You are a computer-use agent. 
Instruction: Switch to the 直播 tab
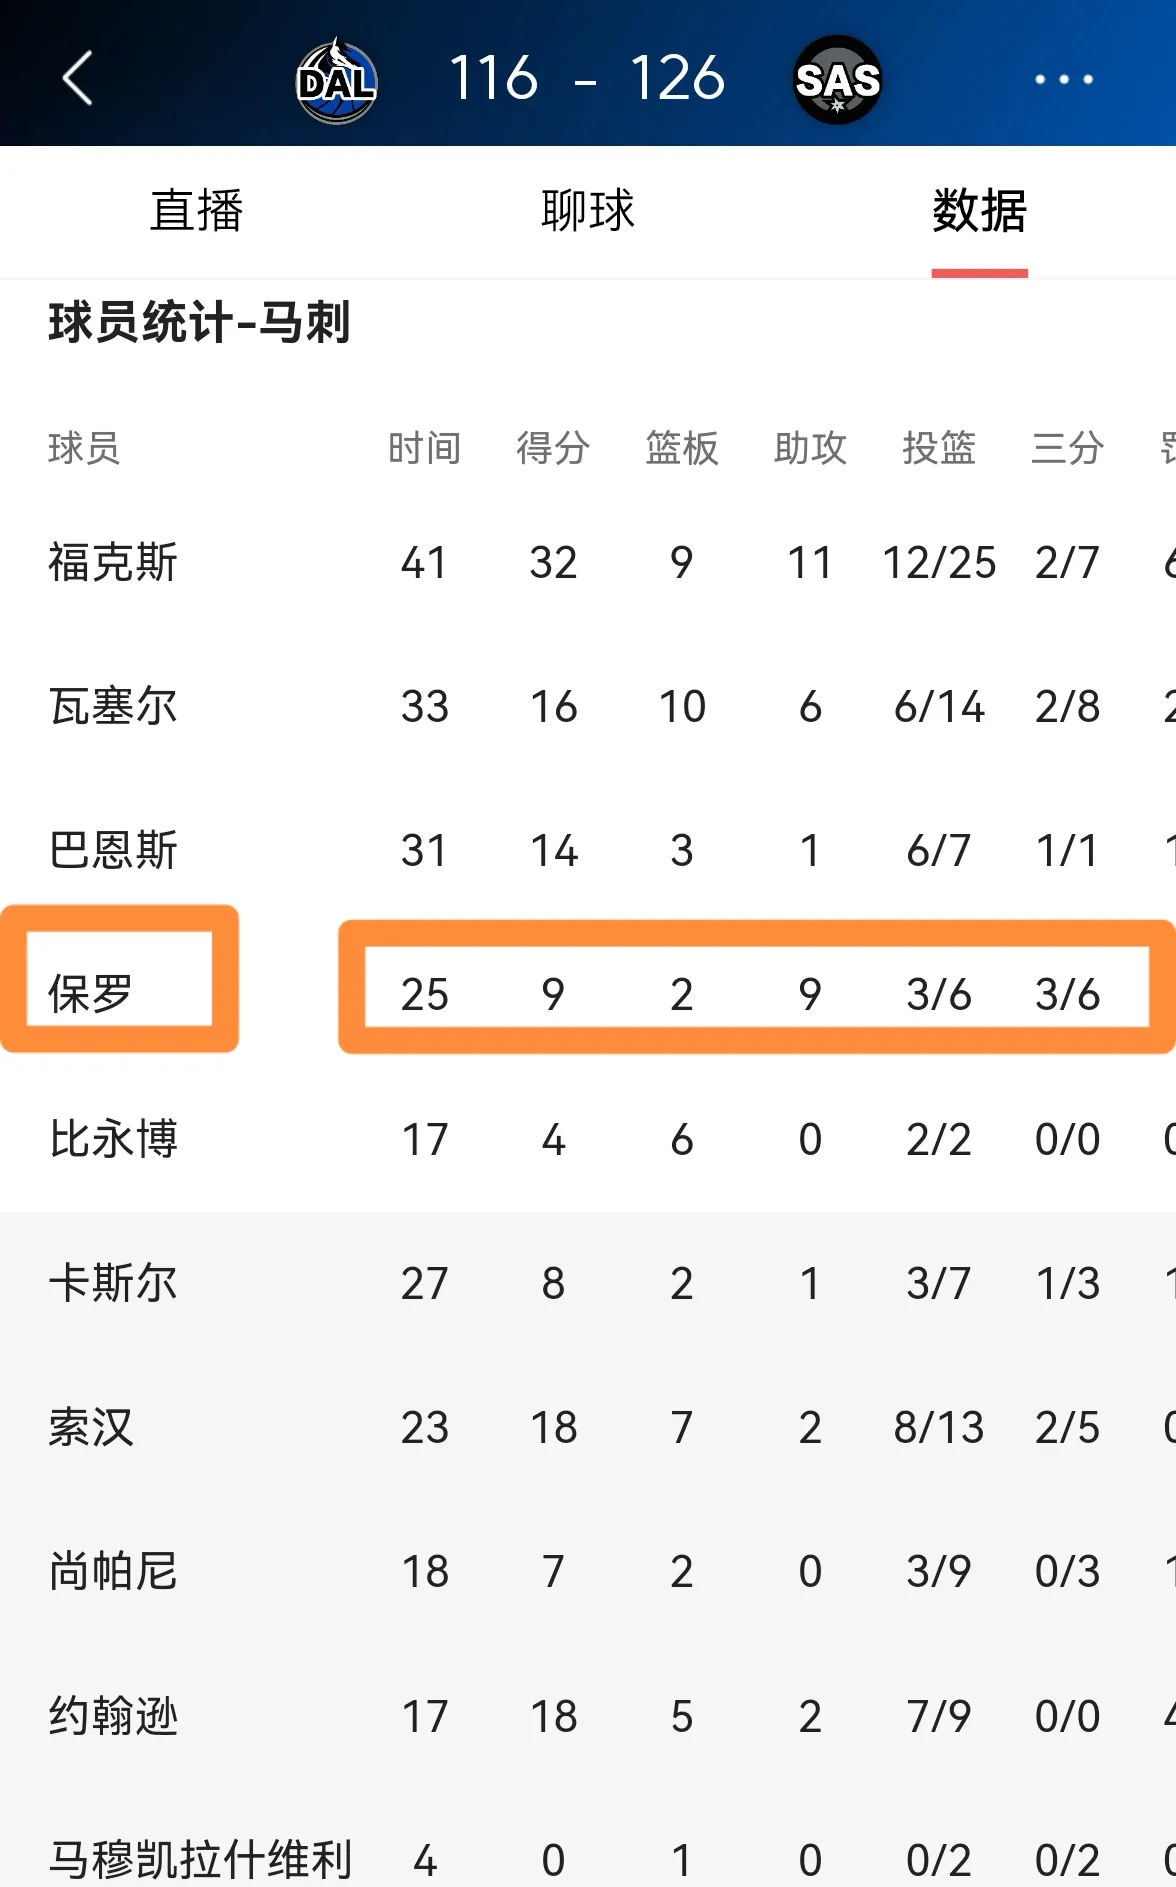[196, 211]
